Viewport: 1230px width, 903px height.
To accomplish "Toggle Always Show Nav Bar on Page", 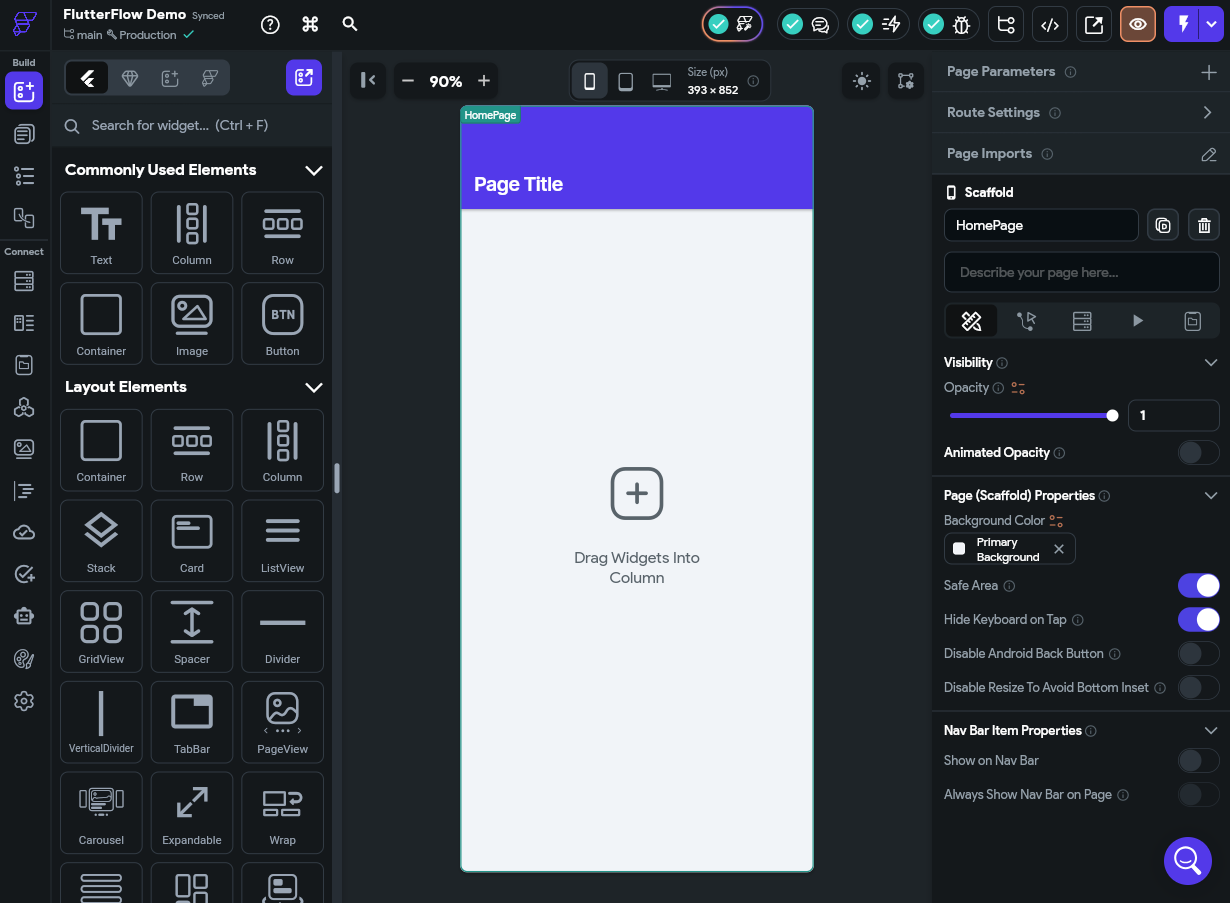I will click(1198, 795).
